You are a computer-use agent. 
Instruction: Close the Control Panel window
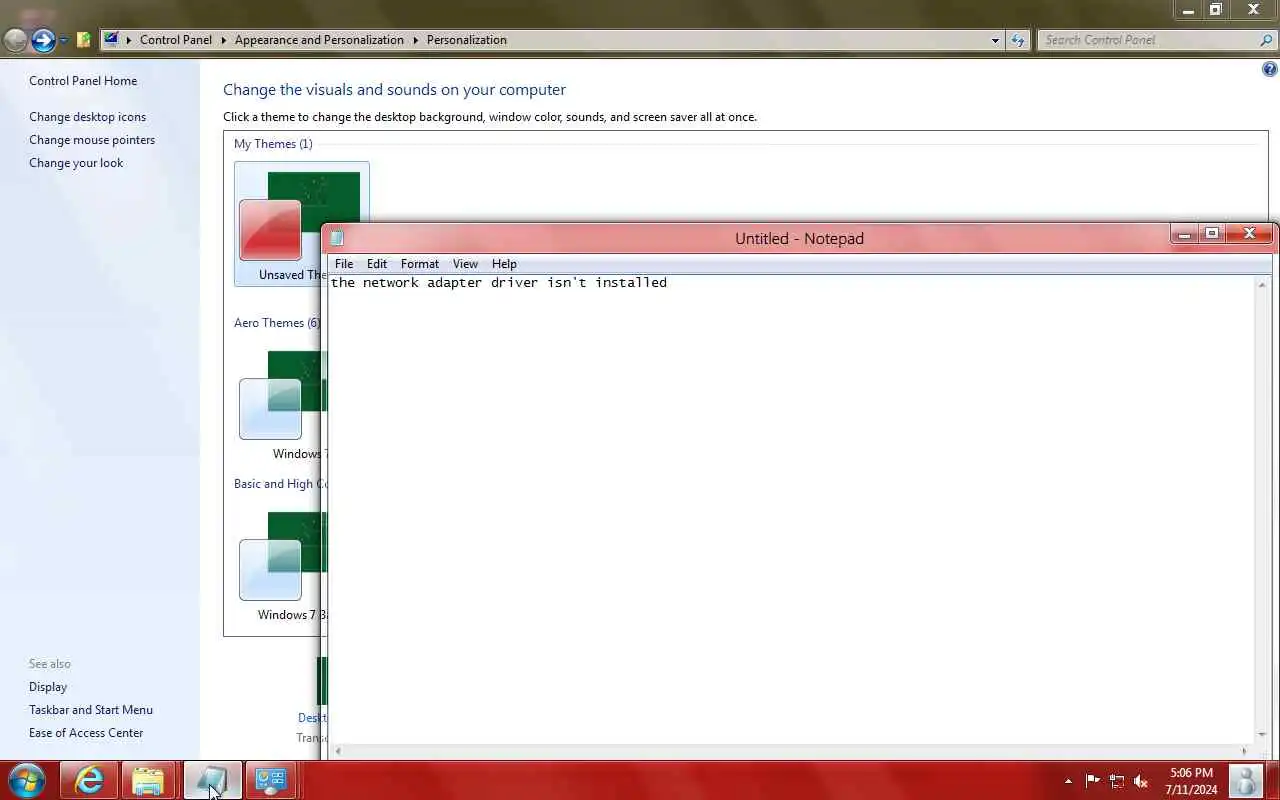click(1254, 10)
